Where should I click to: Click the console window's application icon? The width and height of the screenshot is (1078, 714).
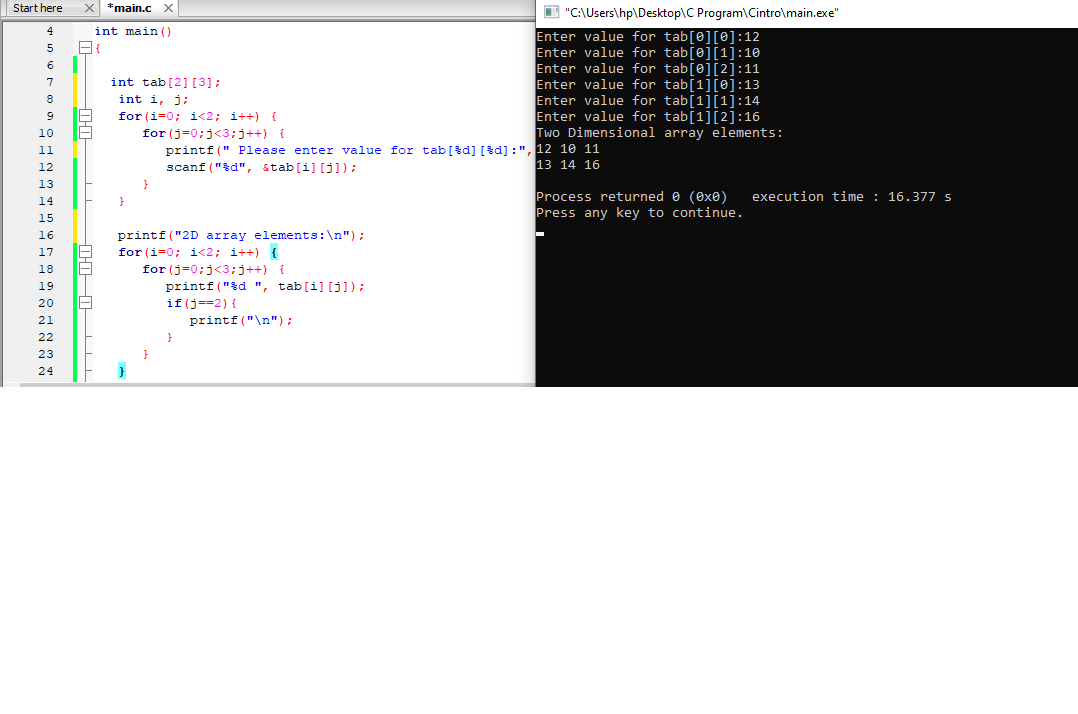(549, 13)
